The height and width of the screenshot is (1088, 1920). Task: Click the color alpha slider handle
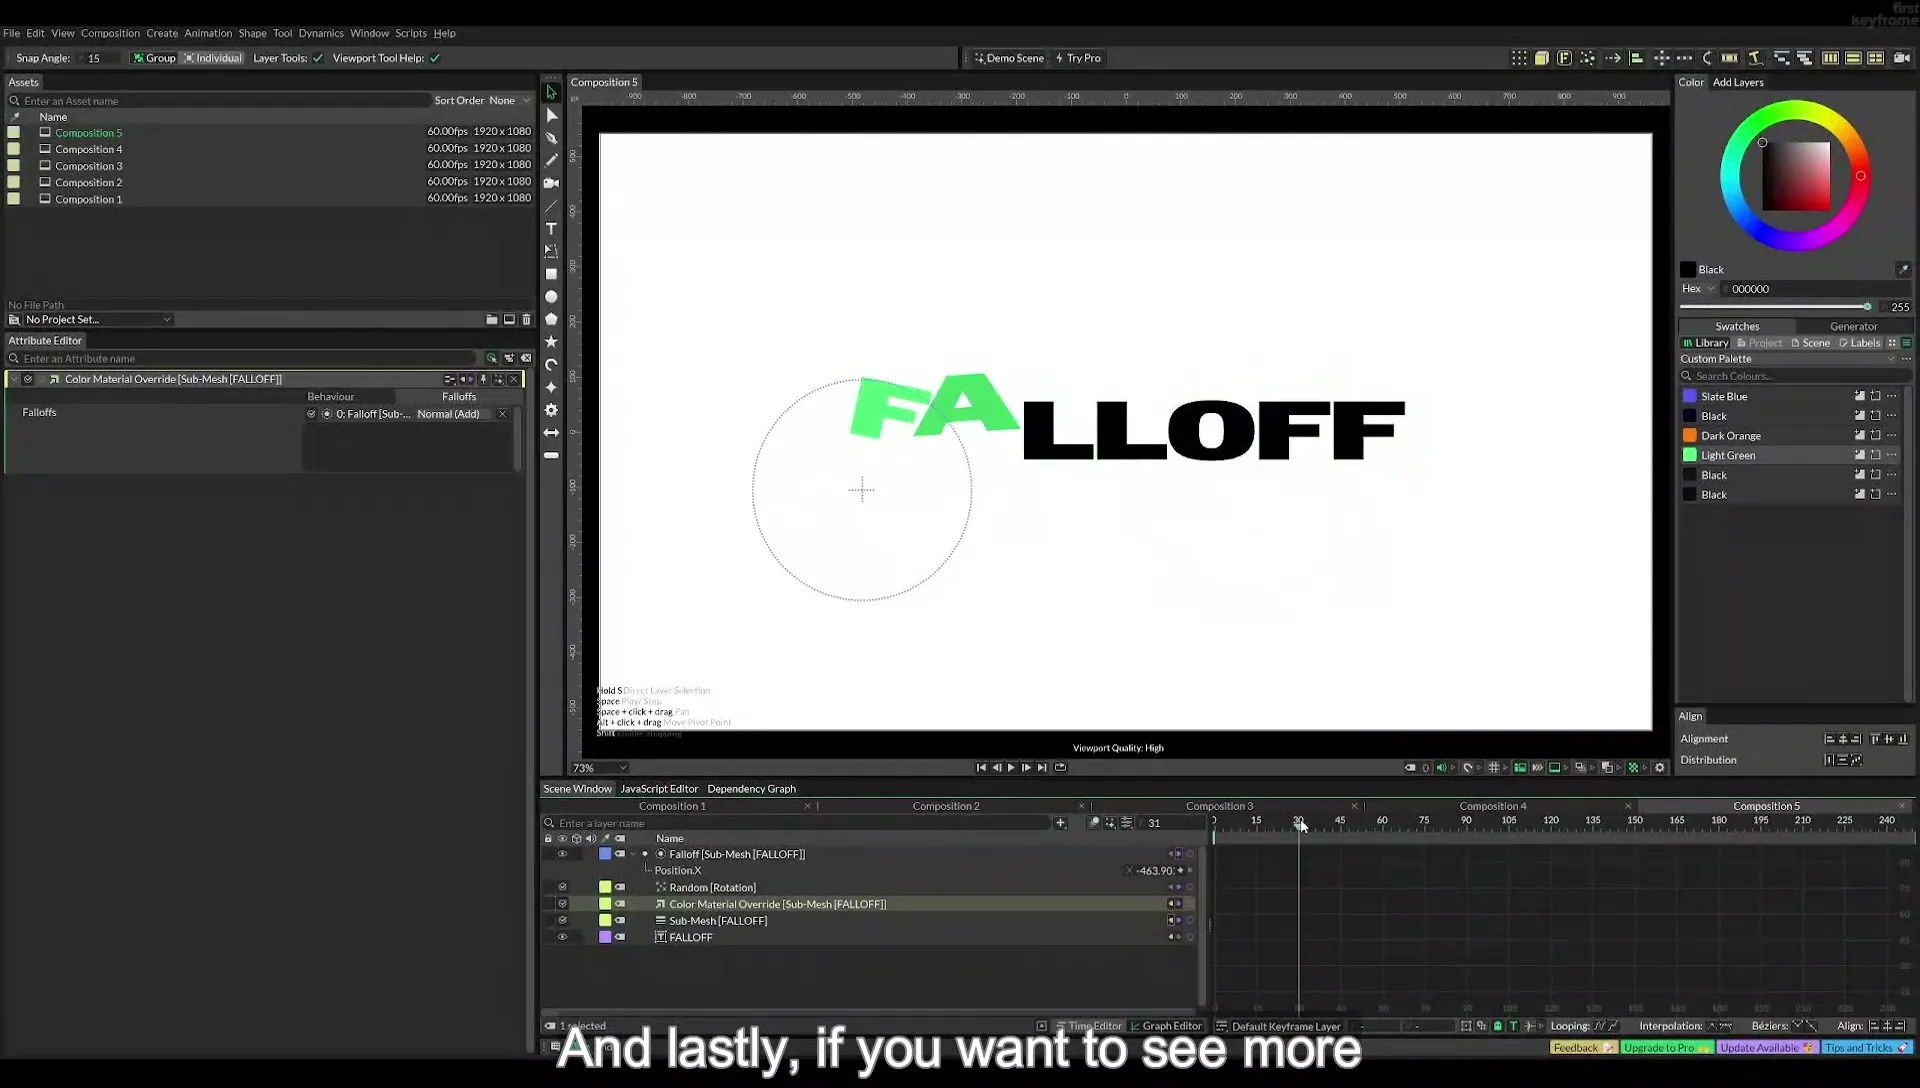(1867, 306)
